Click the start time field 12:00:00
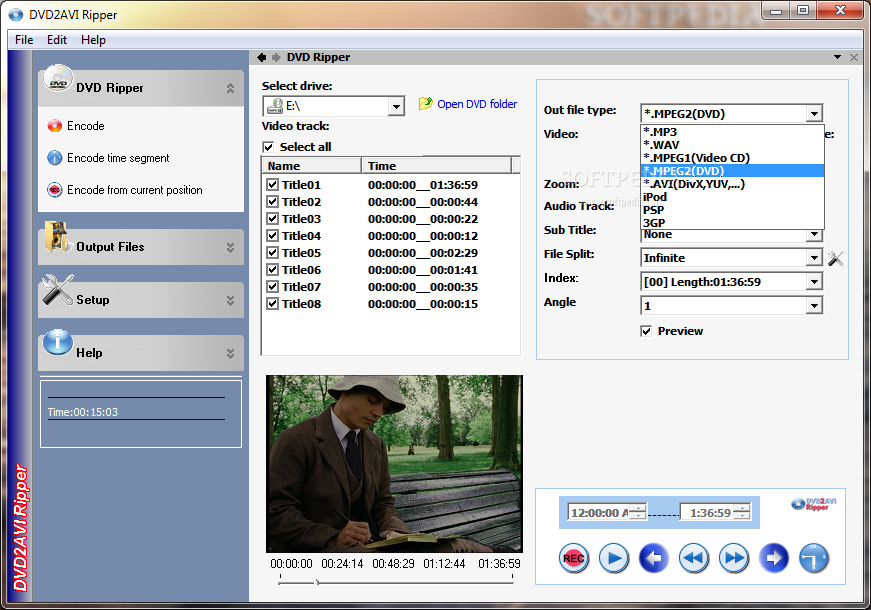This screenshot has height=610, width=871. coord(607,512)
